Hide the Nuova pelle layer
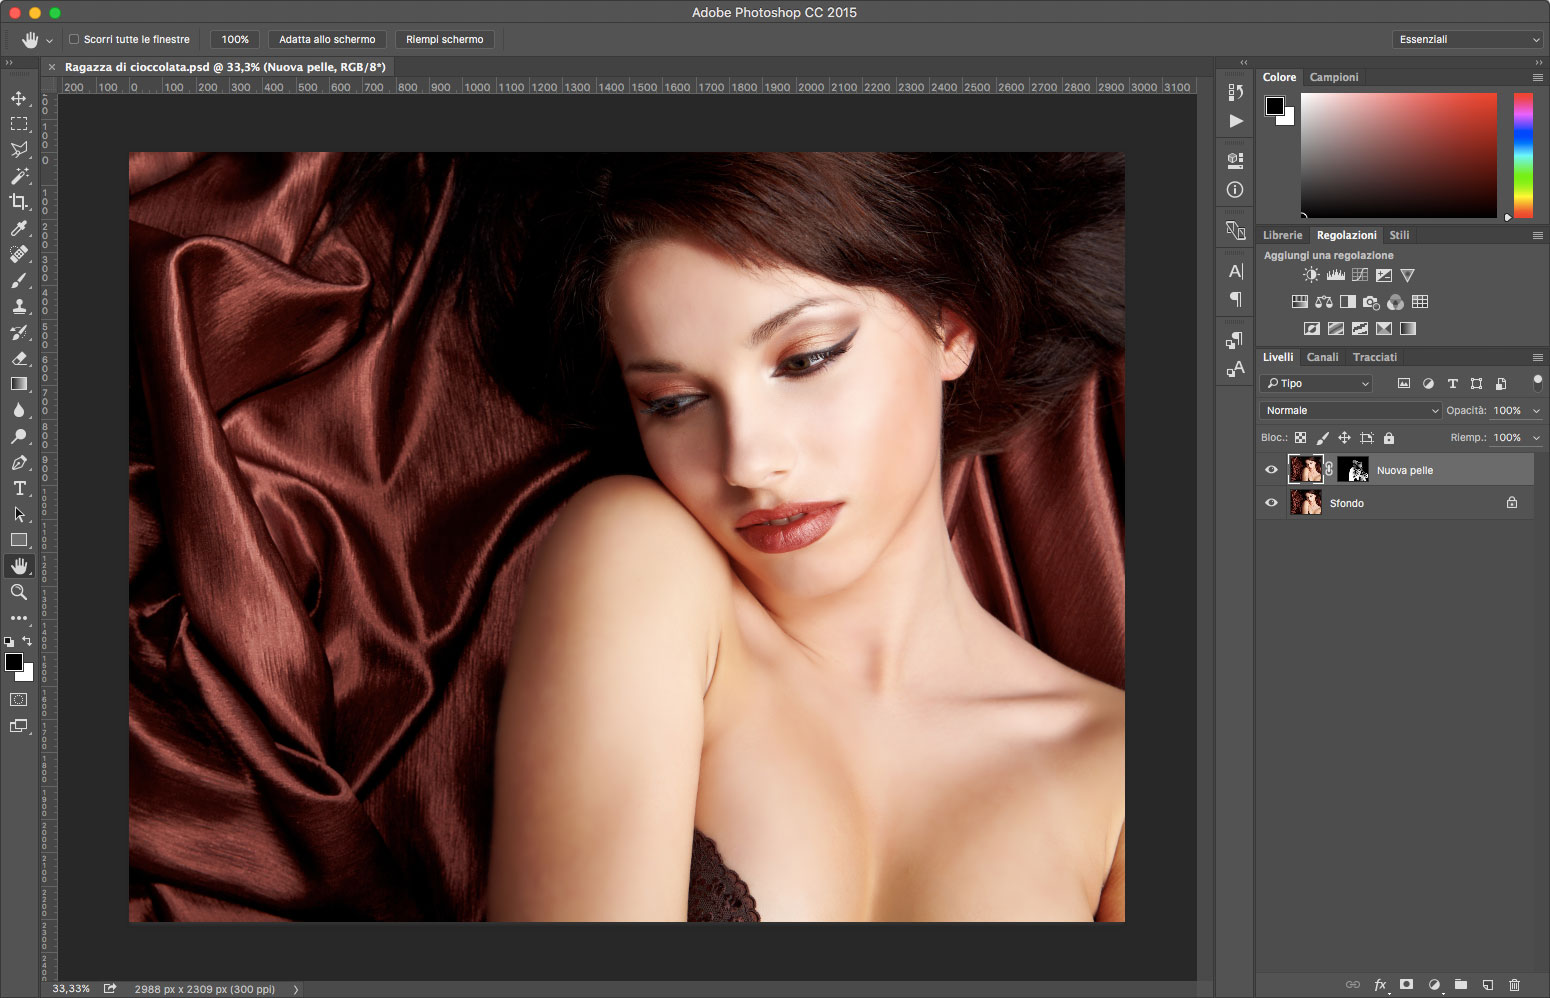This screenshot has height=998, width=1550. [x=1271, y=470]
